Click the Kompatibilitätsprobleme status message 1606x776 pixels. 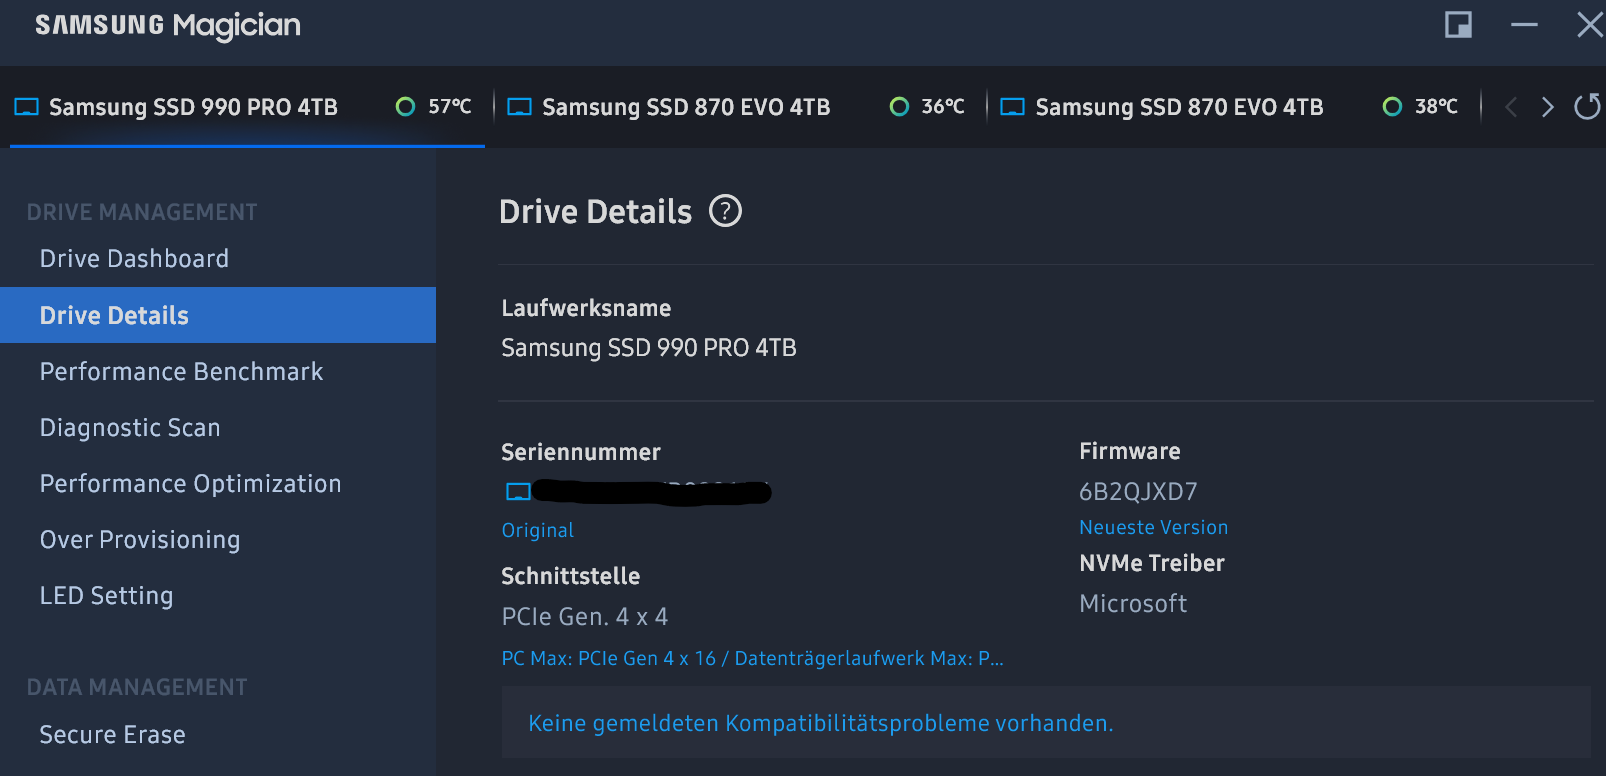[x=820, y=723]
